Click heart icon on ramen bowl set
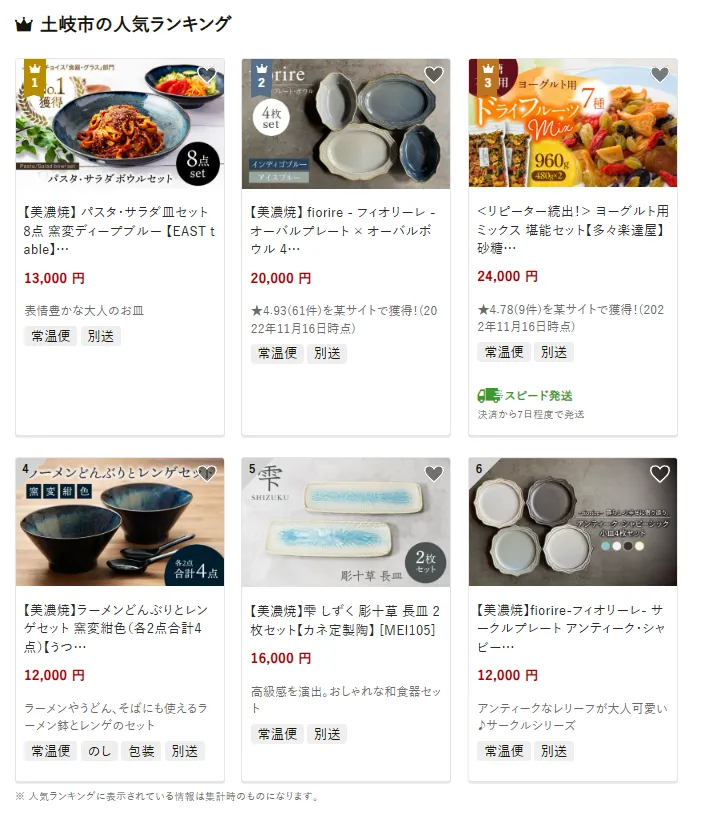The height and width of the screenshot is (822, 707). 207,474
